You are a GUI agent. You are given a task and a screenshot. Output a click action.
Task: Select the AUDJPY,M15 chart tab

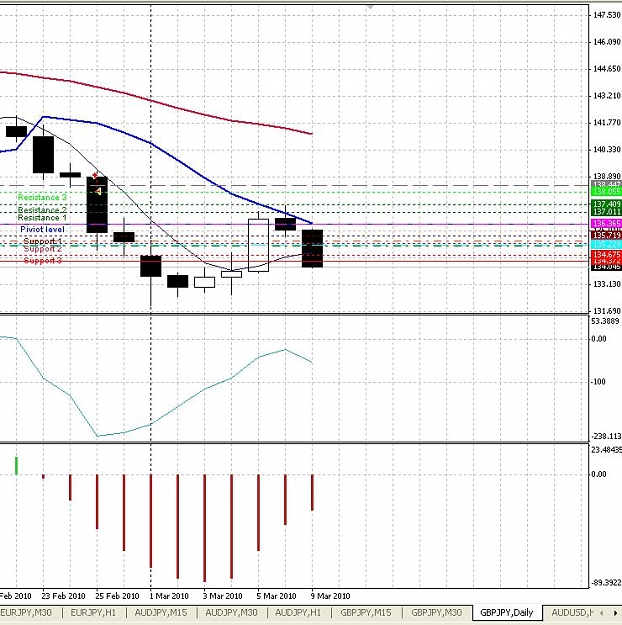(x=161, y=612)
